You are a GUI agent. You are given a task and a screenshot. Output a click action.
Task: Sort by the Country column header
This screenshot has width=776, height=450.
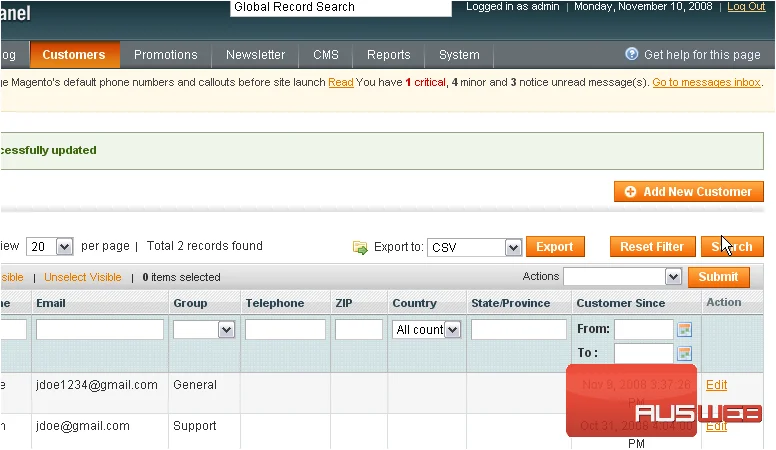414,303
